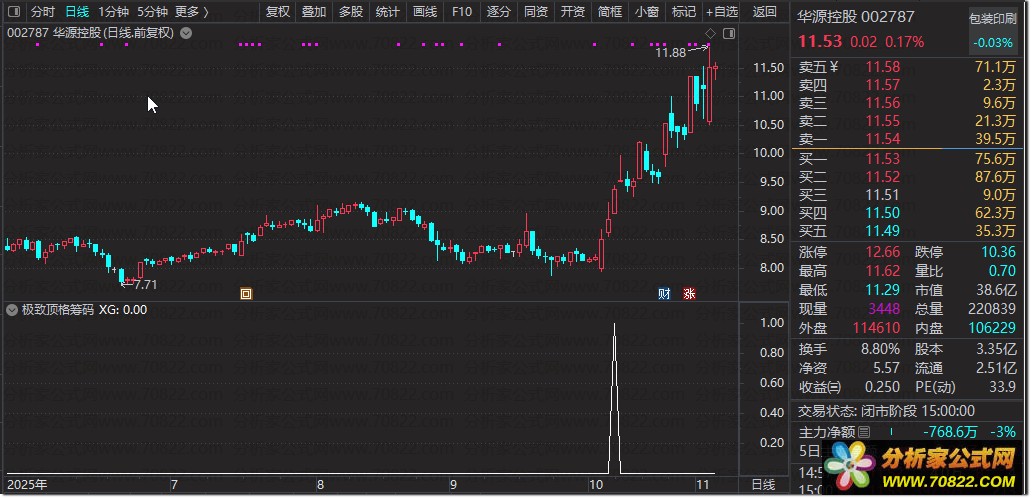
Task: Click the 卖一 price 11.54
Action: (x=882, y=139)
